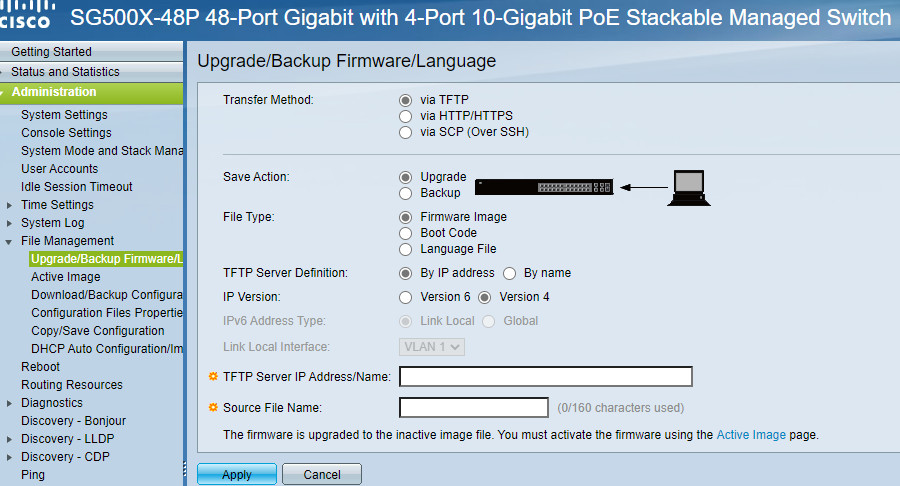Follow the Active Image hyperlink

pos(751,435)
